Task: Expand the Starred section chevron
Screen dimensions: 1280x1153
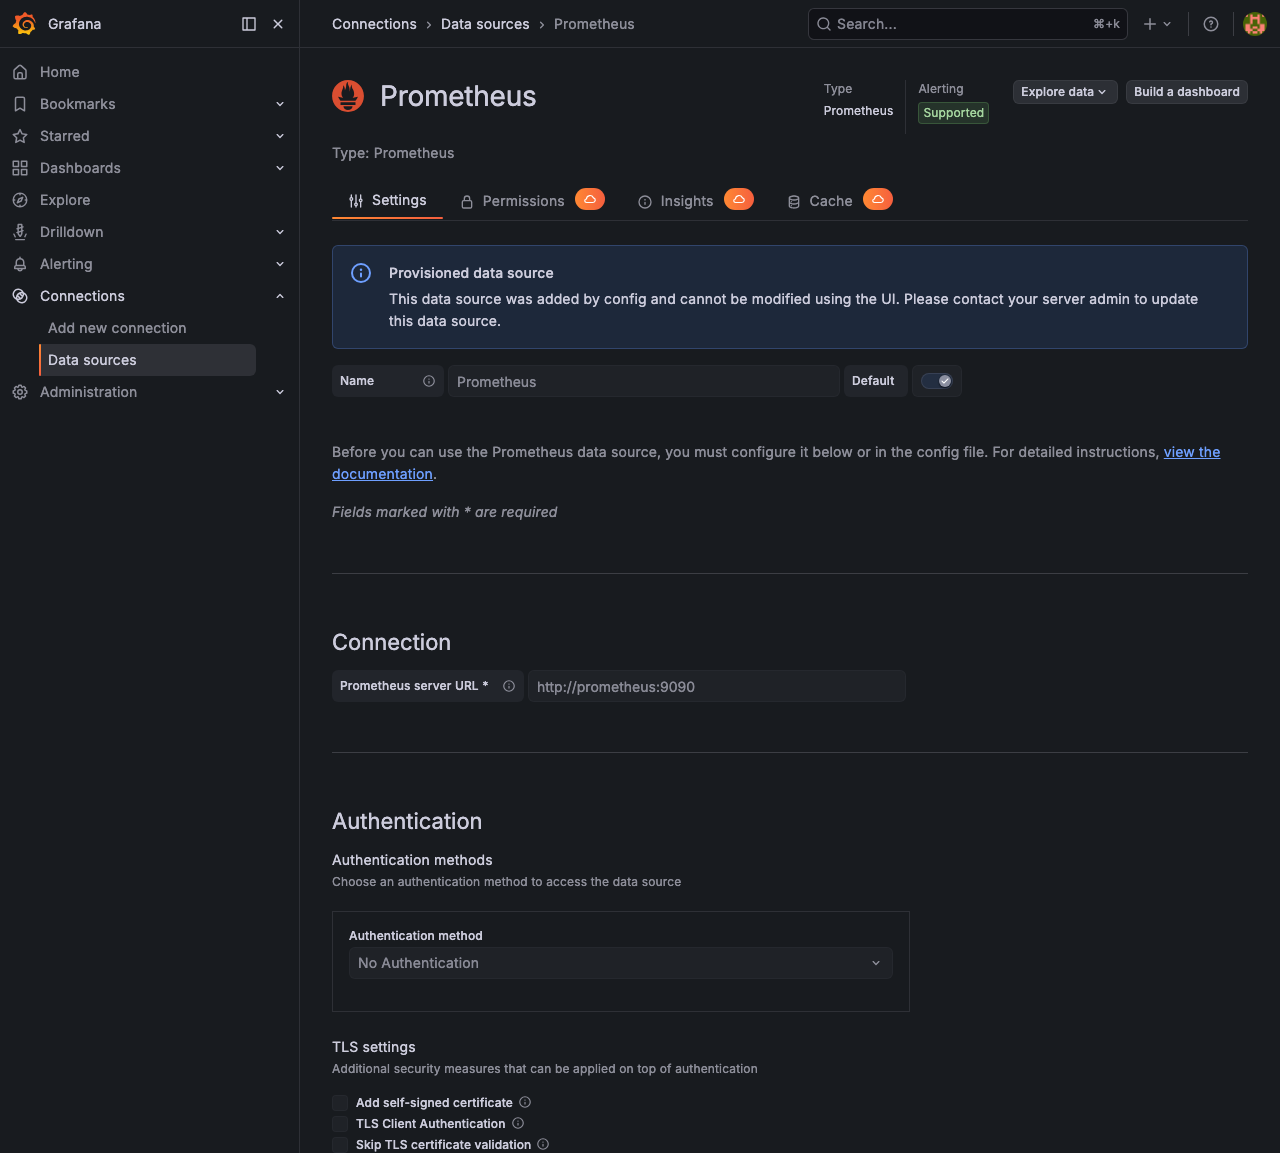Action: click(x=280, y=136)
